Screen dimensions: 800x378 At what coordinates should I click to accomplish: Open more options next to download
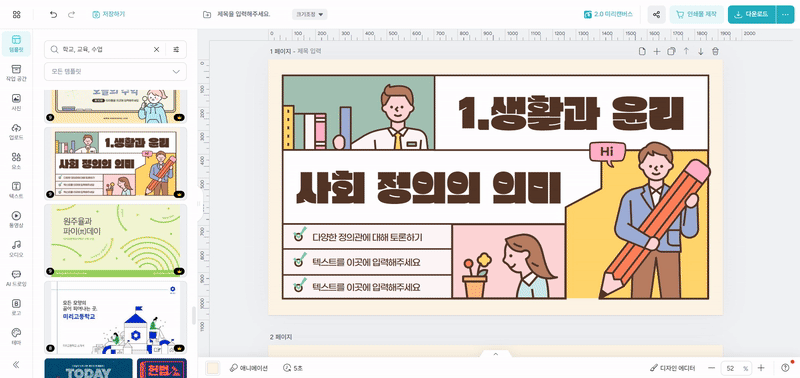(x=785, y=15)
